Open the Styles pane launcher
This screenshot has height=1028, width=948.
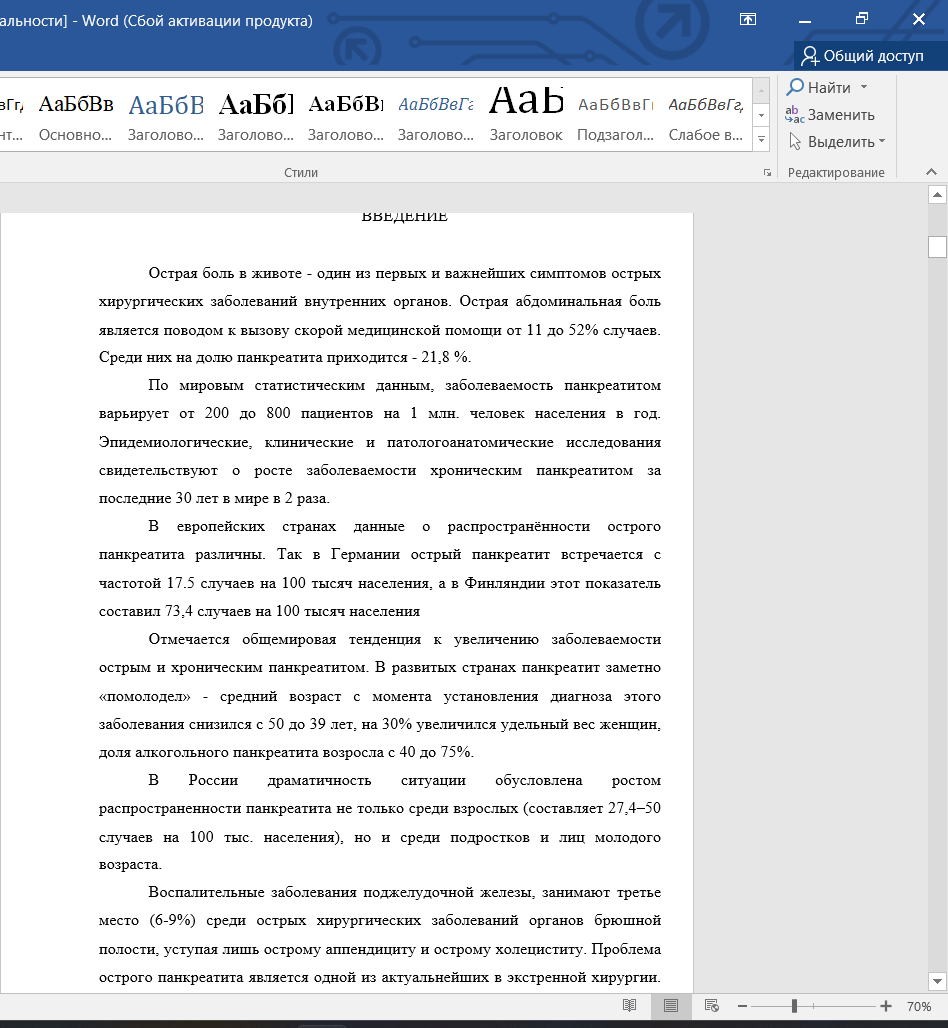767,173
